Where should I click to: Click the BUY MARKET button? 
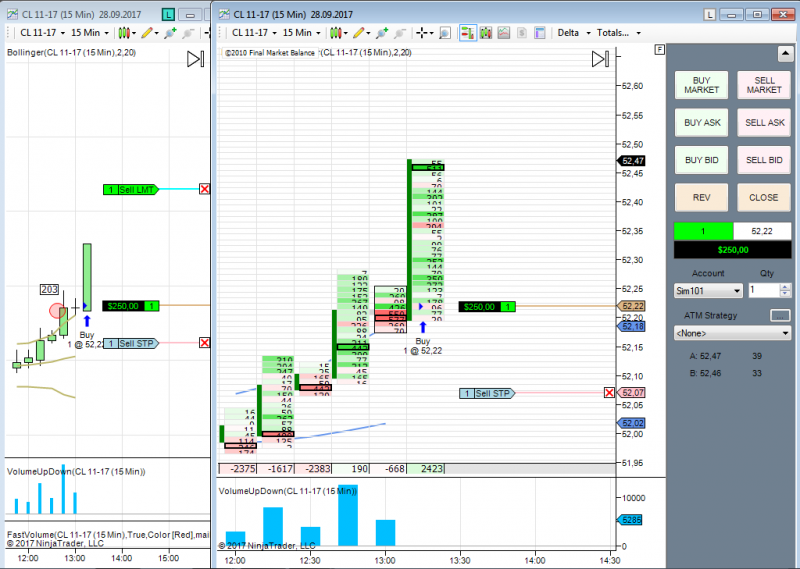[x=702, y=85]
